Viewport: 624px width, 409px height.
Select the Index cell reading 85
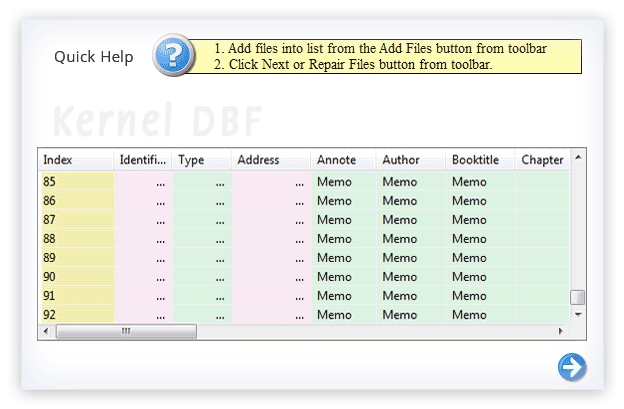78,181
